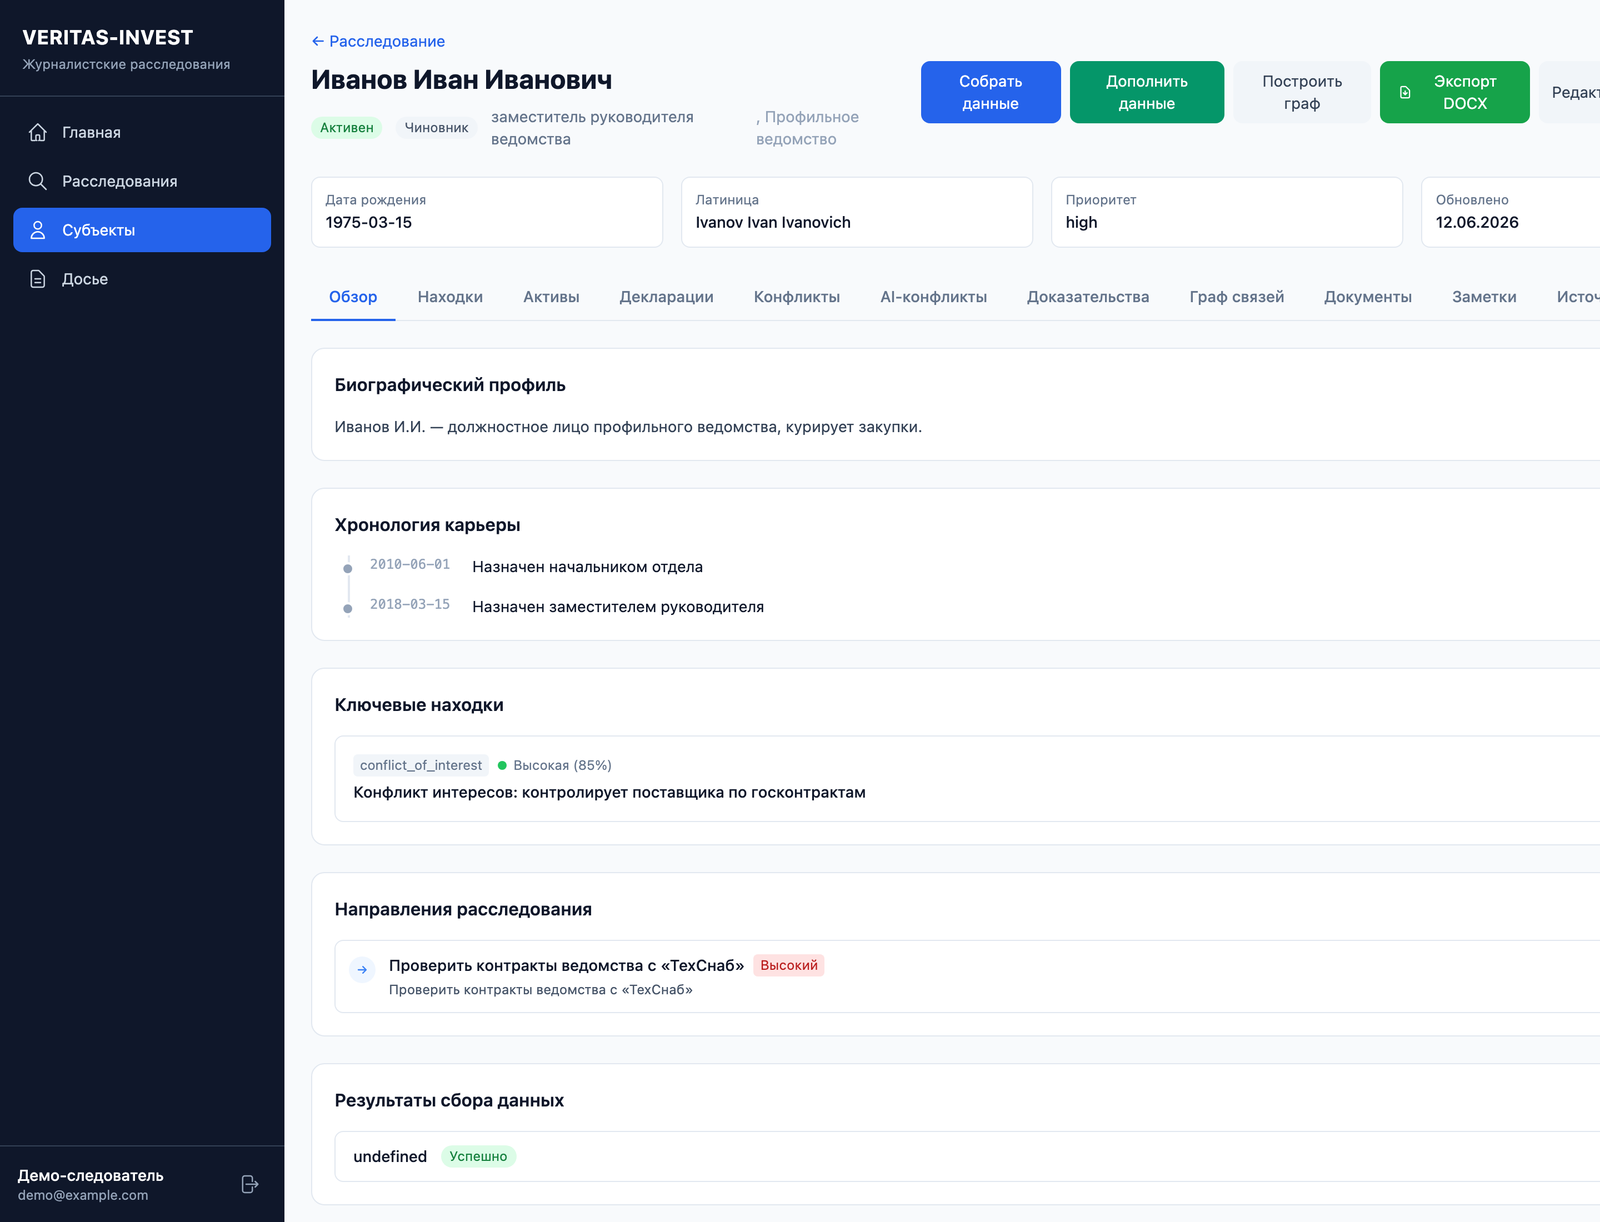1600x1222 pixels.
Task: Click the demo@example.com user email
Action: point(83,1195)
